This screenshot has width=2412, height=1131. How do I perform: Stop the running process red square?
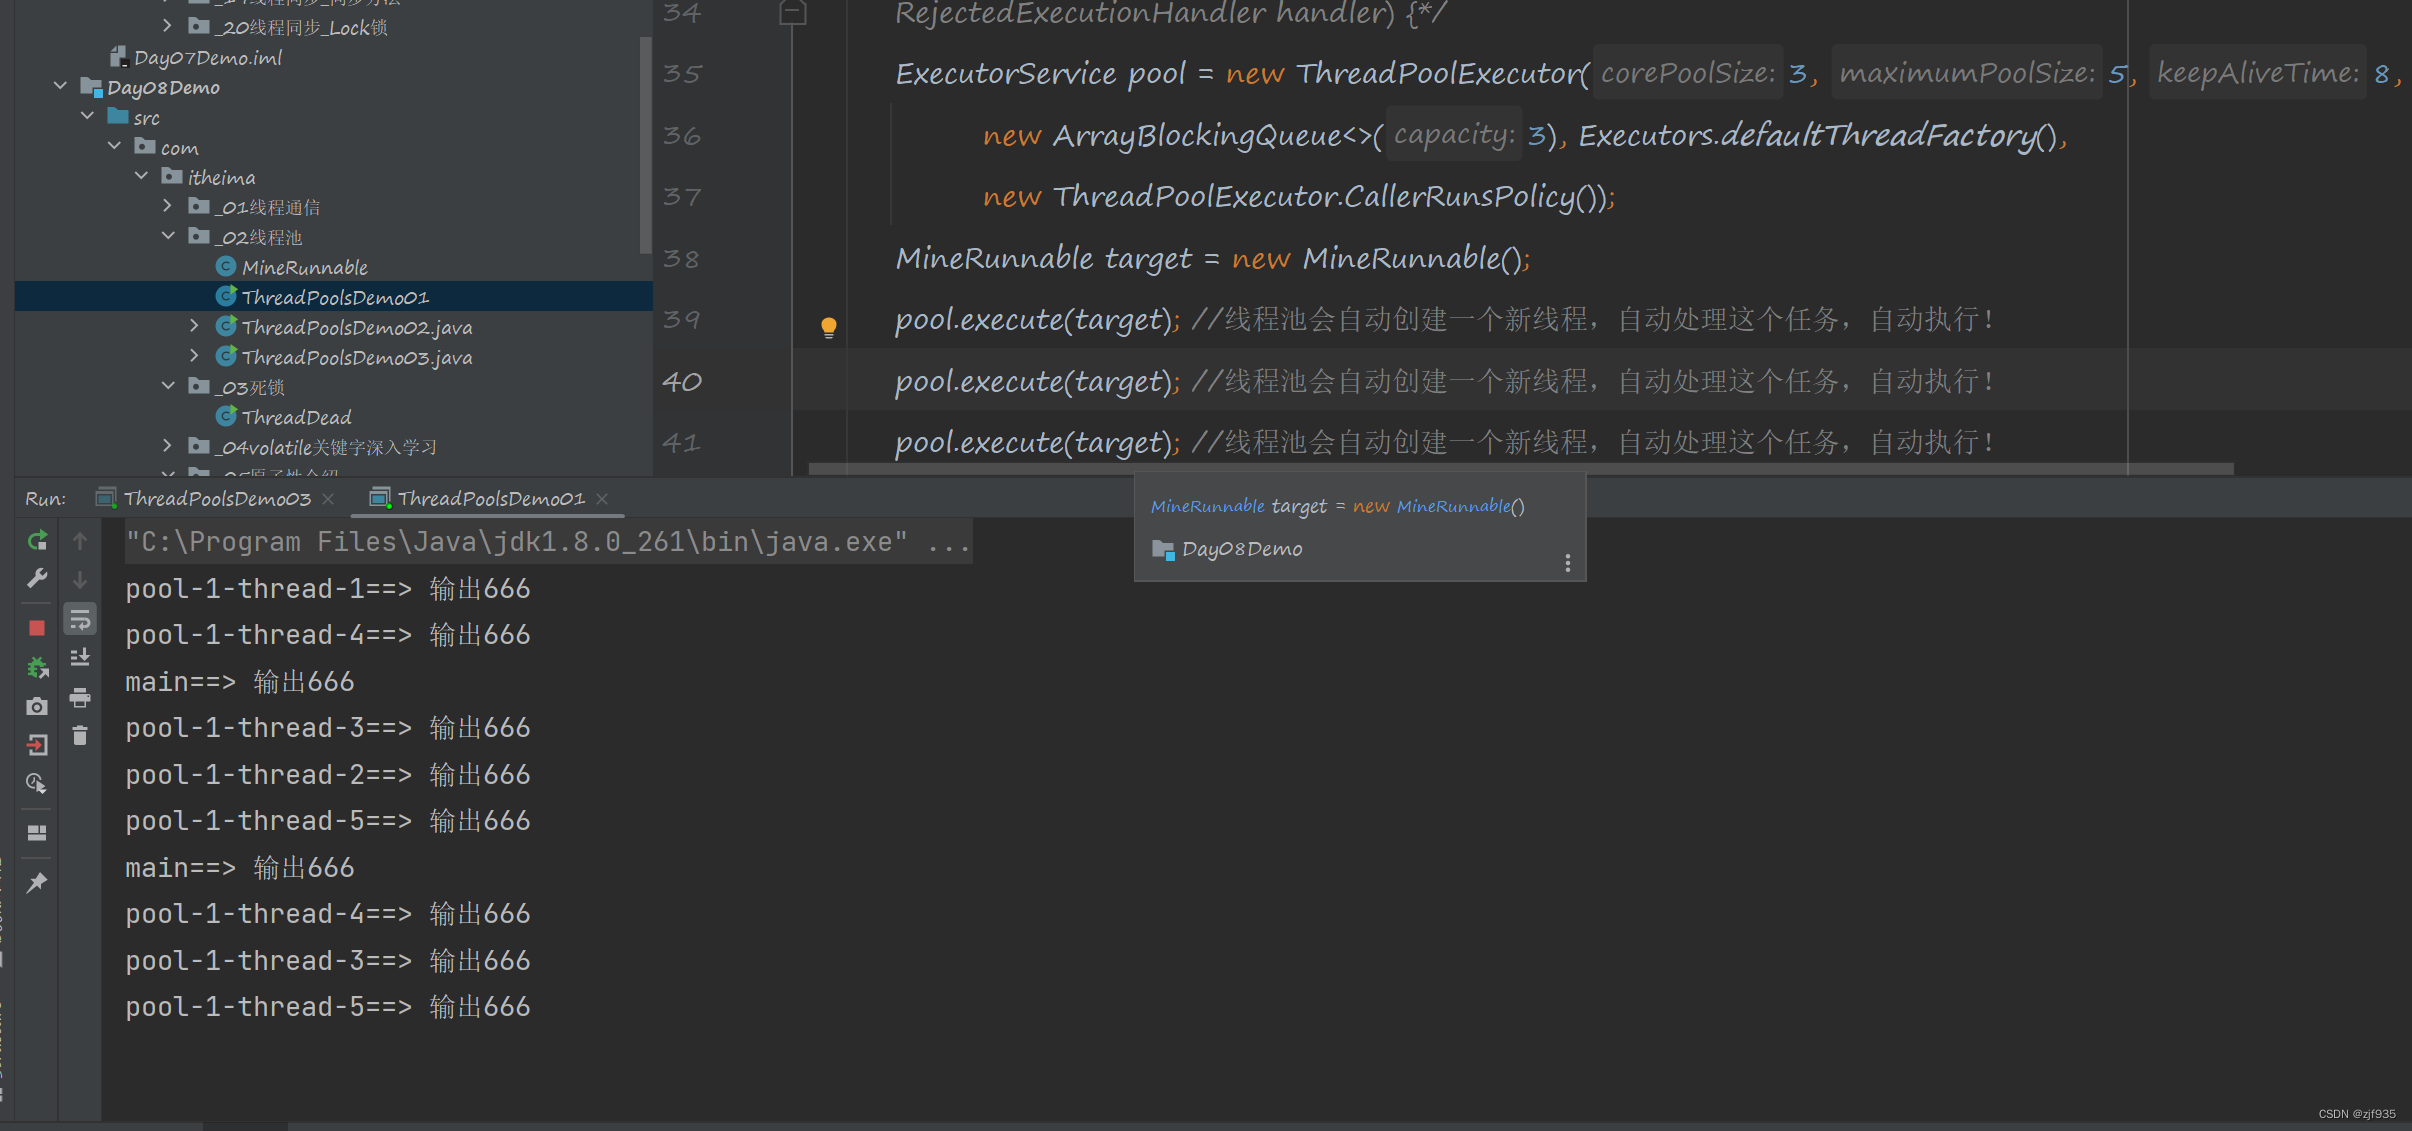pos(37,628)
